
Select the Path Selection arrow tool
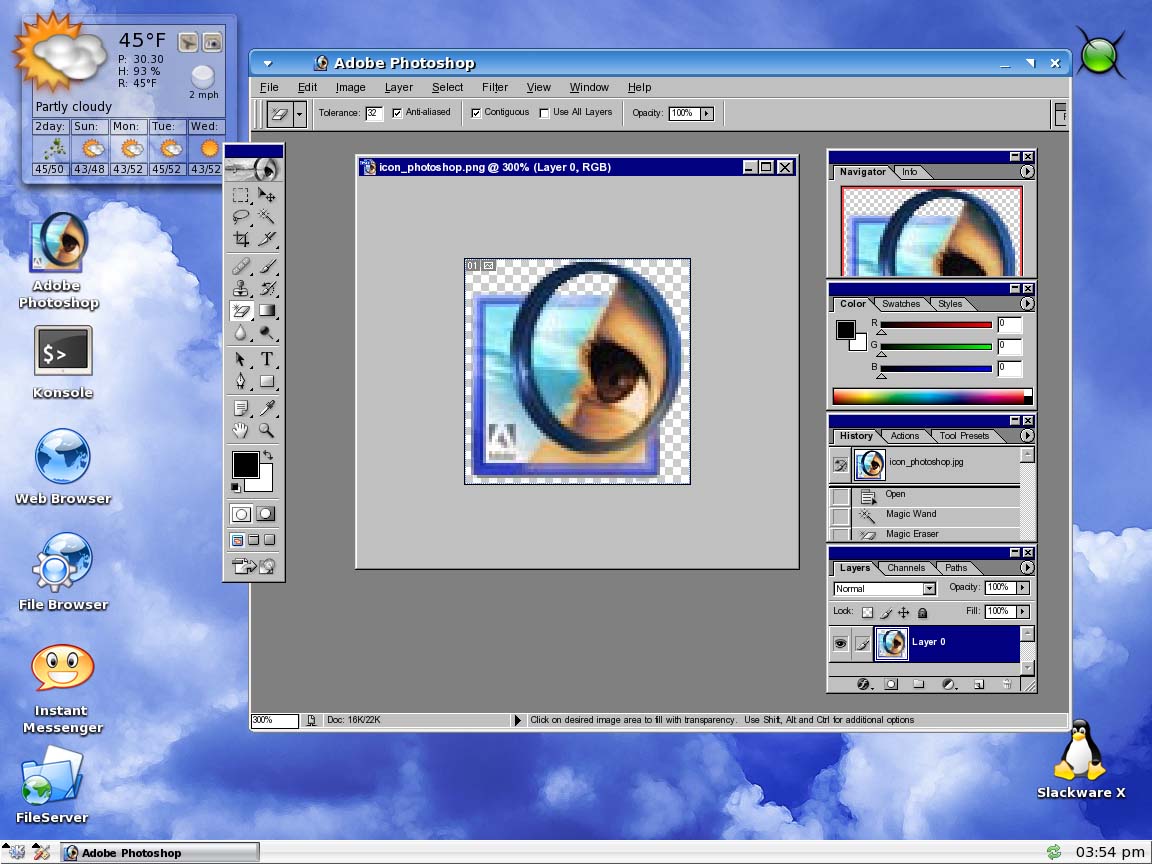tap(241, 359)
